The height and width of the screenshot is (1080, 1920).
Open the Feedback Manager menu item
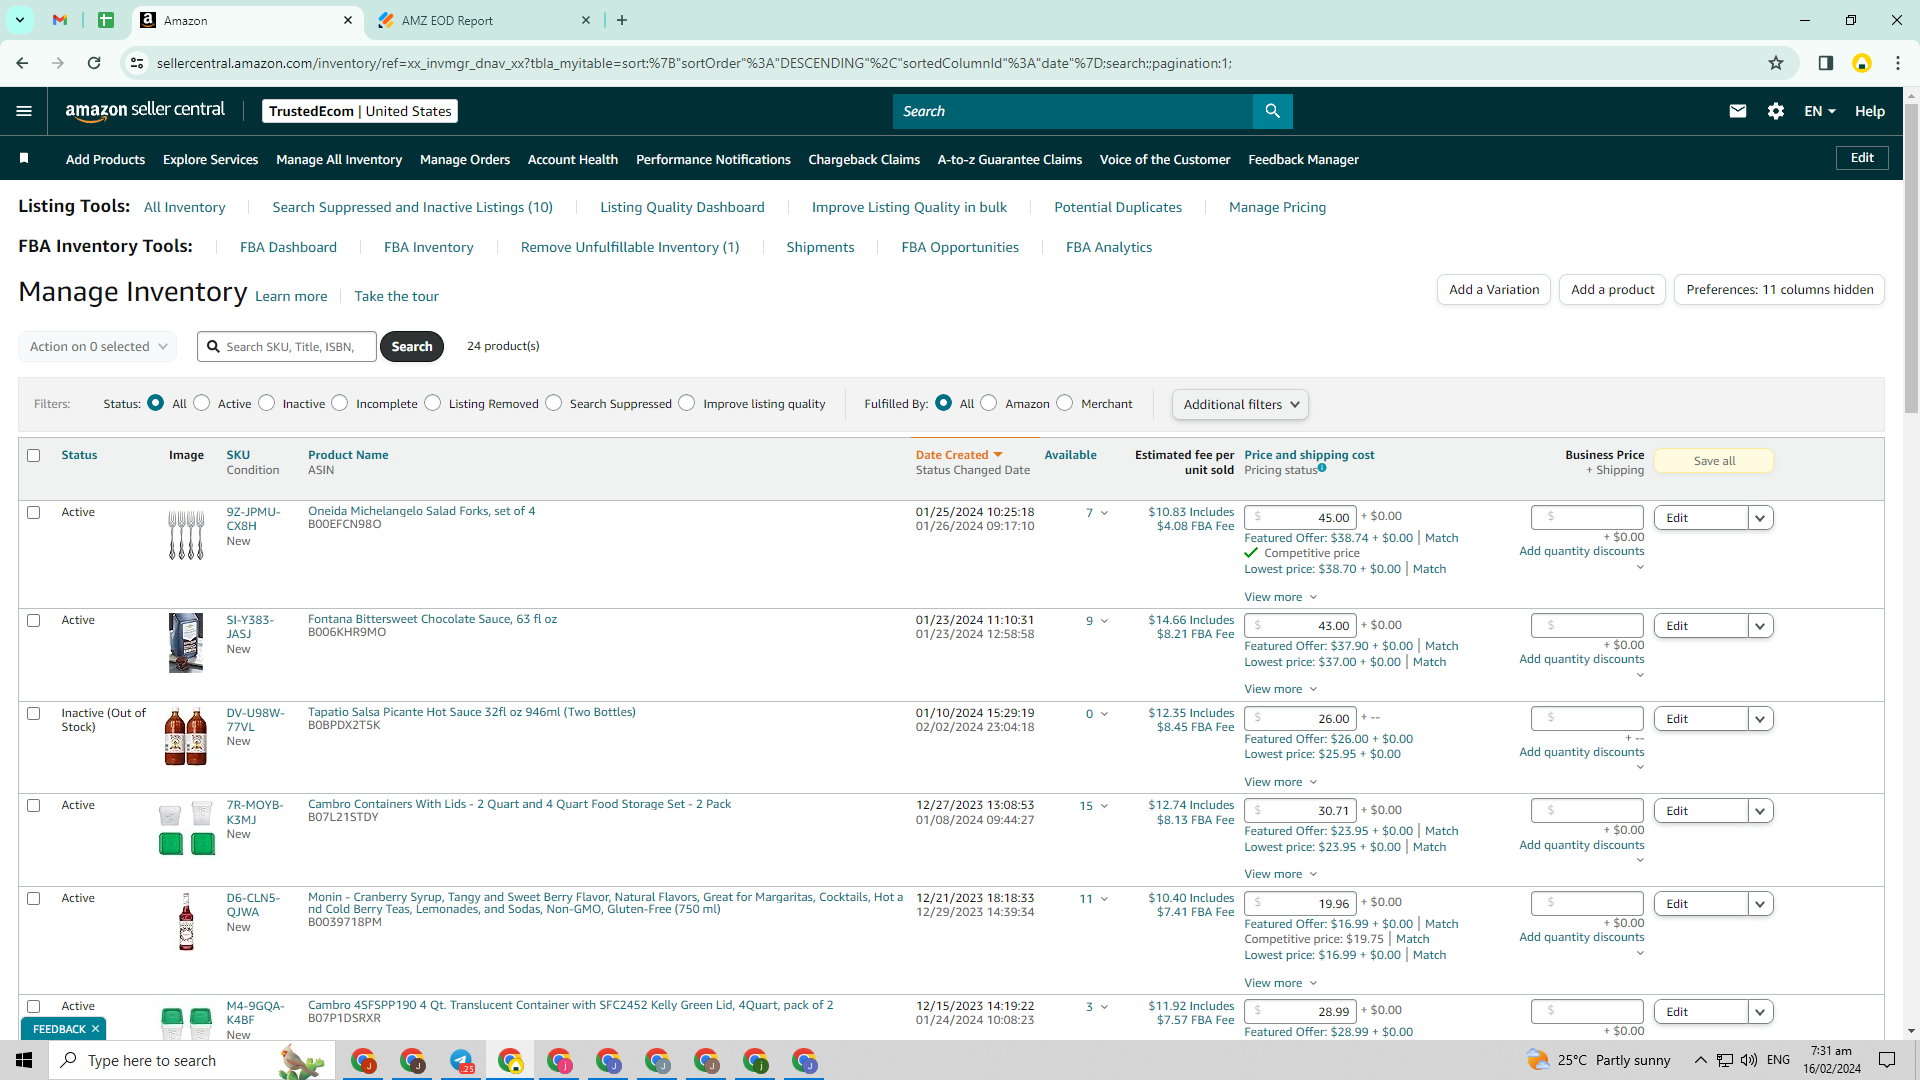point(1303,159)
